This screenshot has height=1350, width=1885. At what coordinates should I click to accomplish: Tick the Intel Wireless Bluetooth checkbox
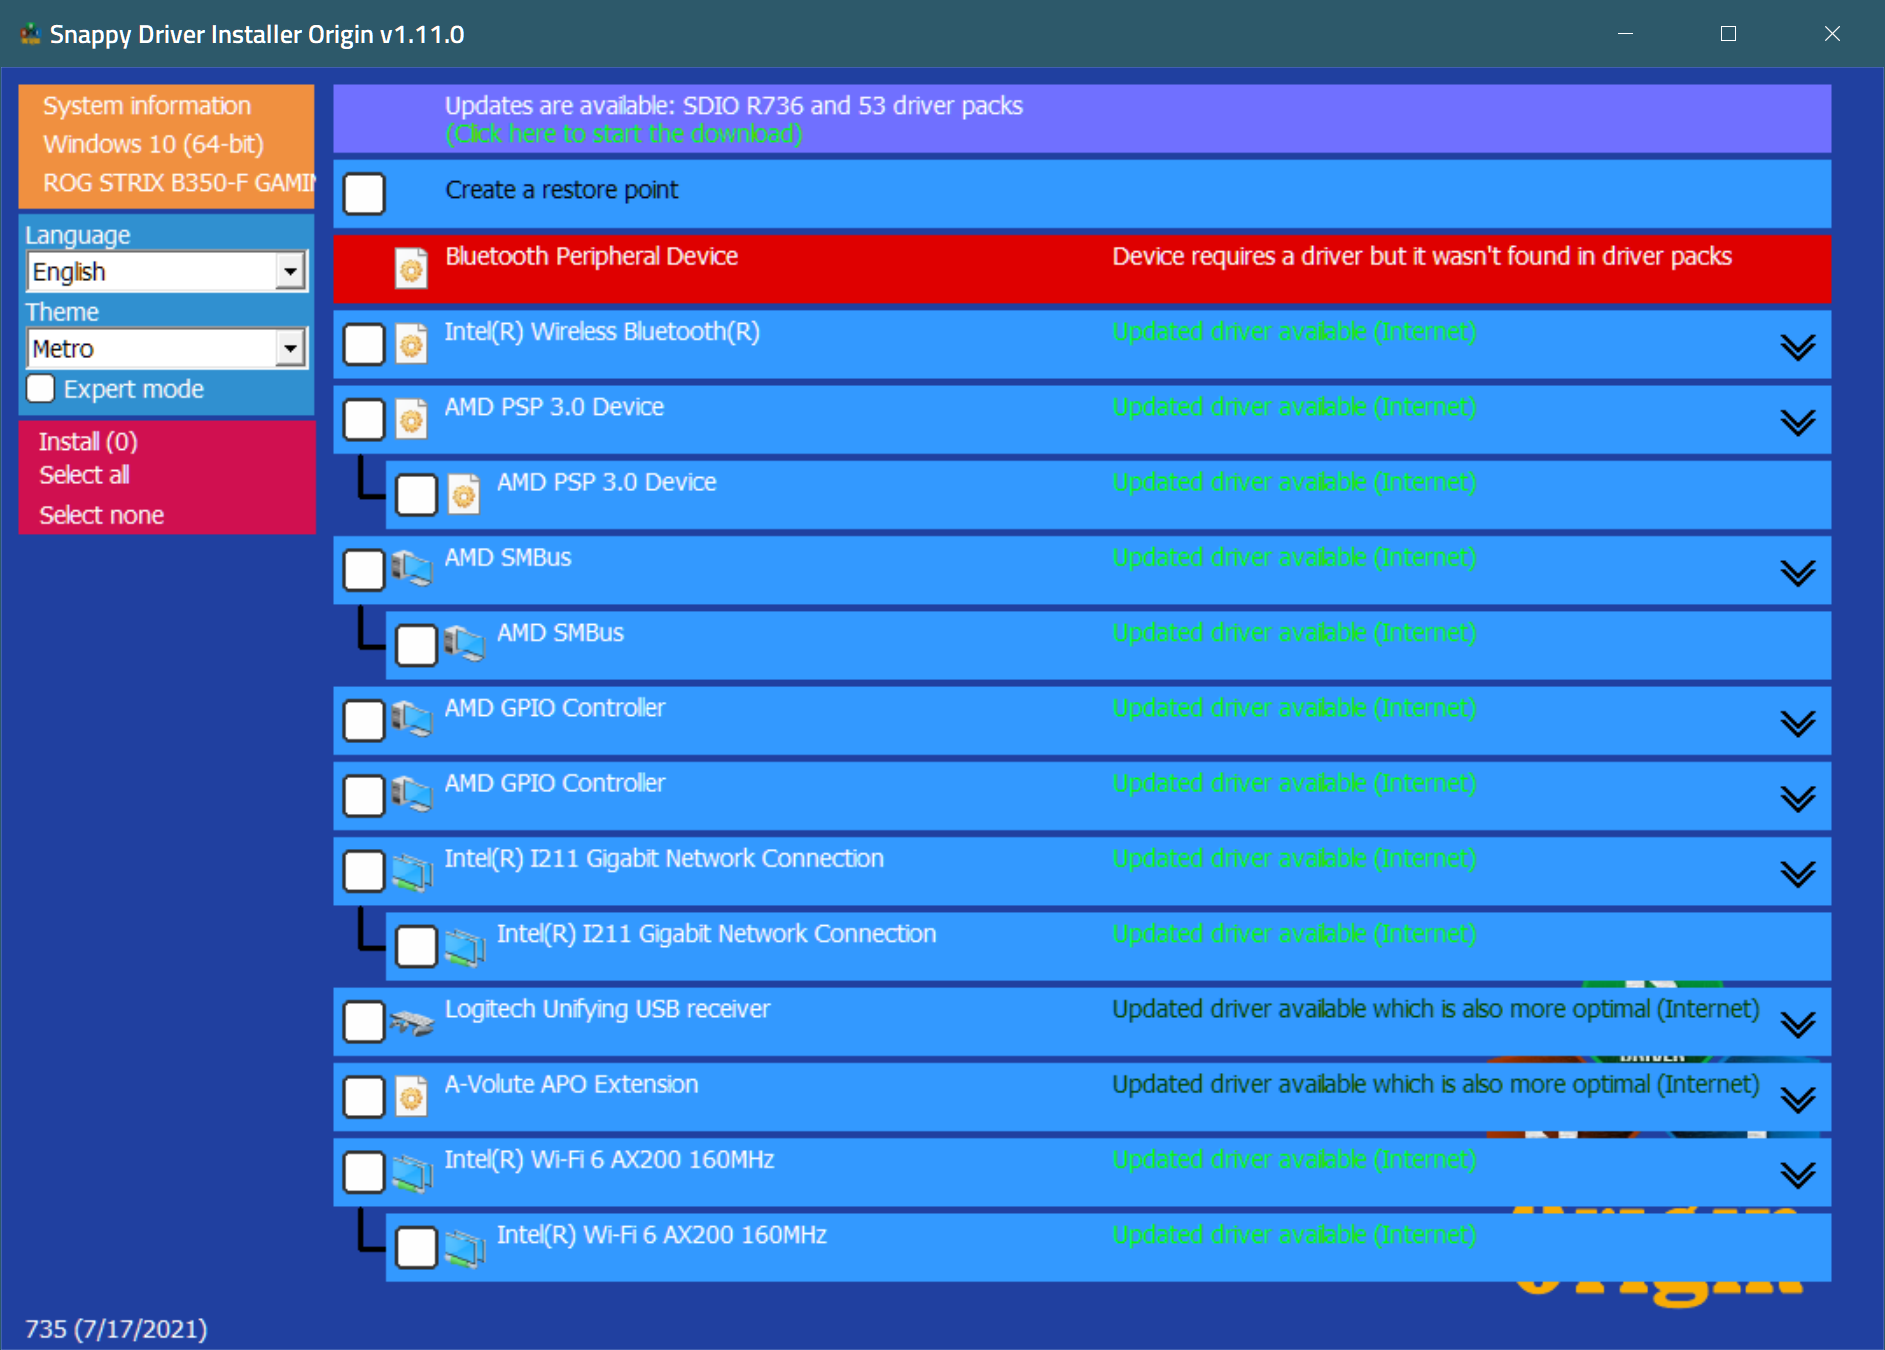click(364, 344)
